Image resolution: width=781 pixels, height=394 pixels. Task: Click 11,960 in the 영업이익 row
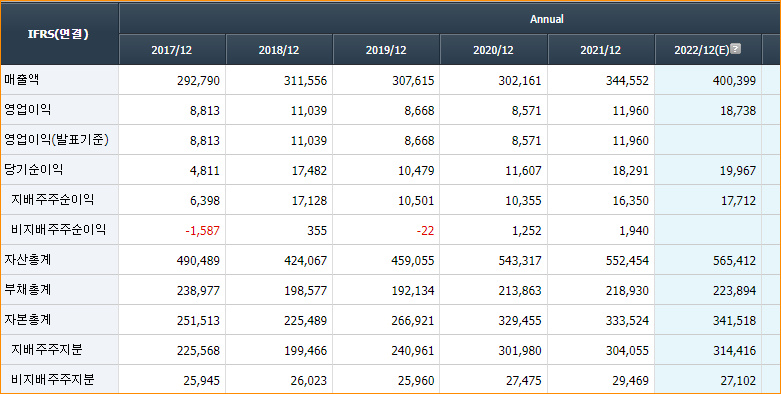pos(631,111)
